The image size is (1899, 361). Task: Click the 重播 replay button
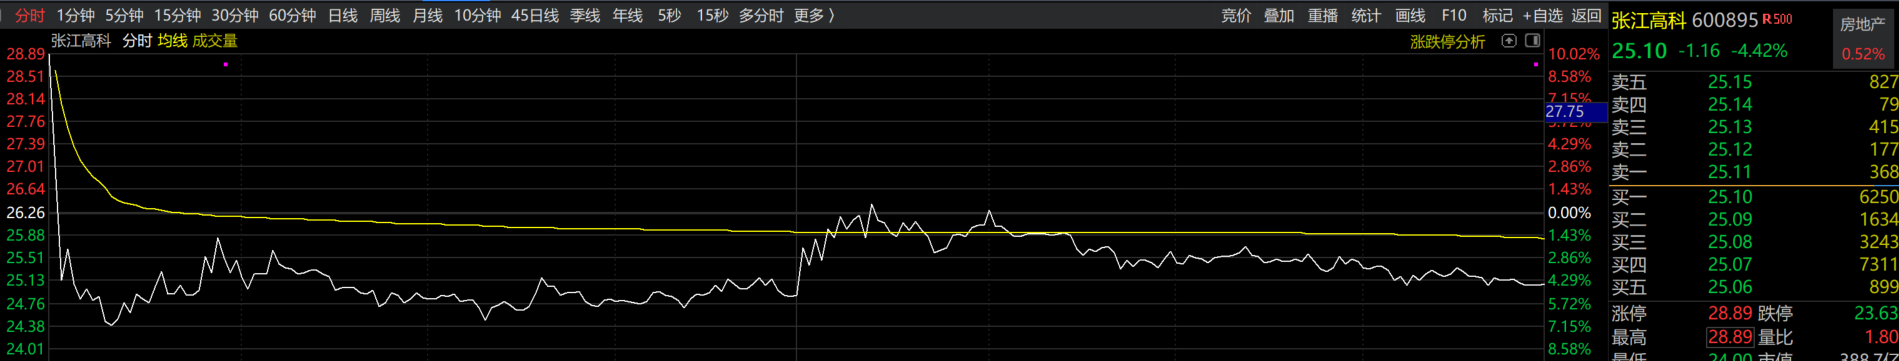pos(1323,15)
